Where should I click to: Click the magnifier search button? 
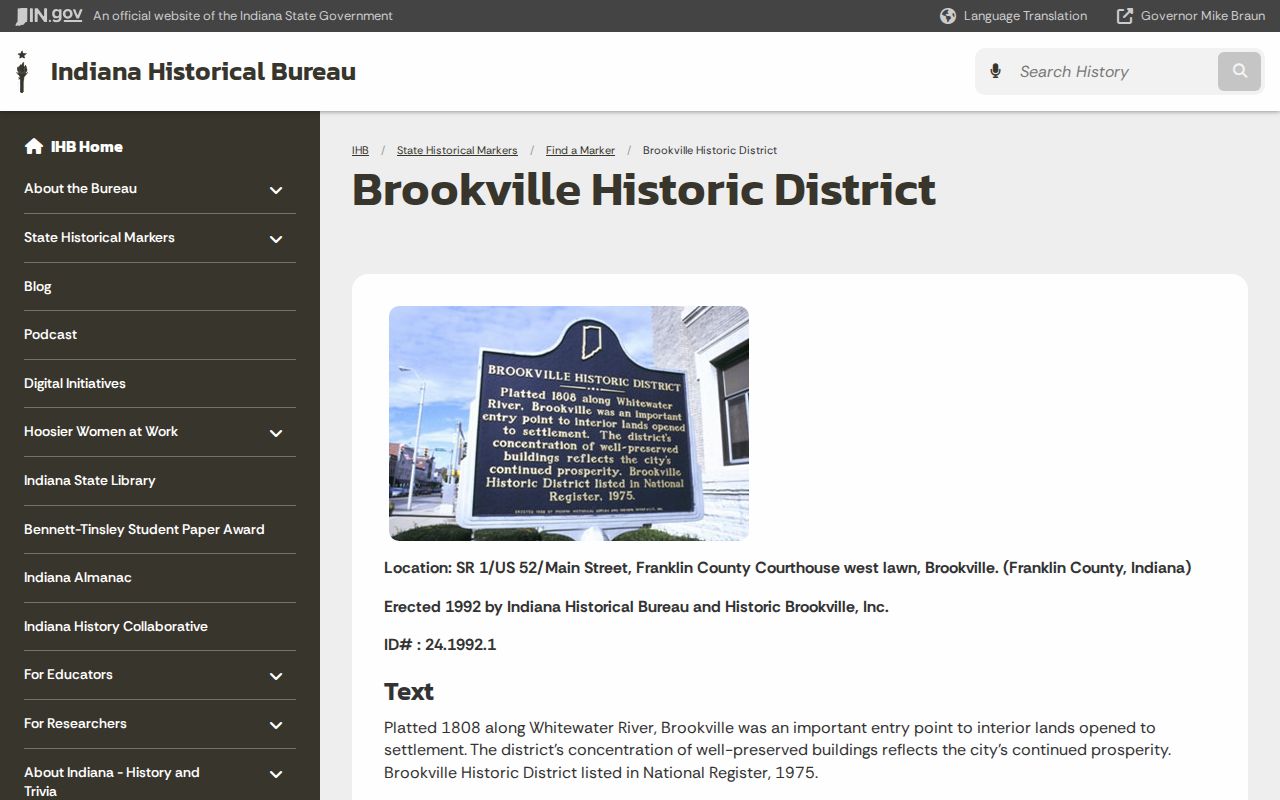(1240, 71)
